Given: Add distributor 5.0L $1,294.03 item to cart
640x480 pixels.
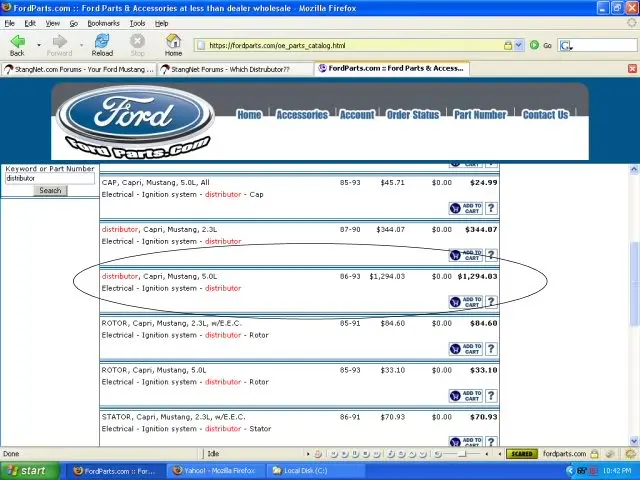Looking at the screenshot, I should coord(466,302).
